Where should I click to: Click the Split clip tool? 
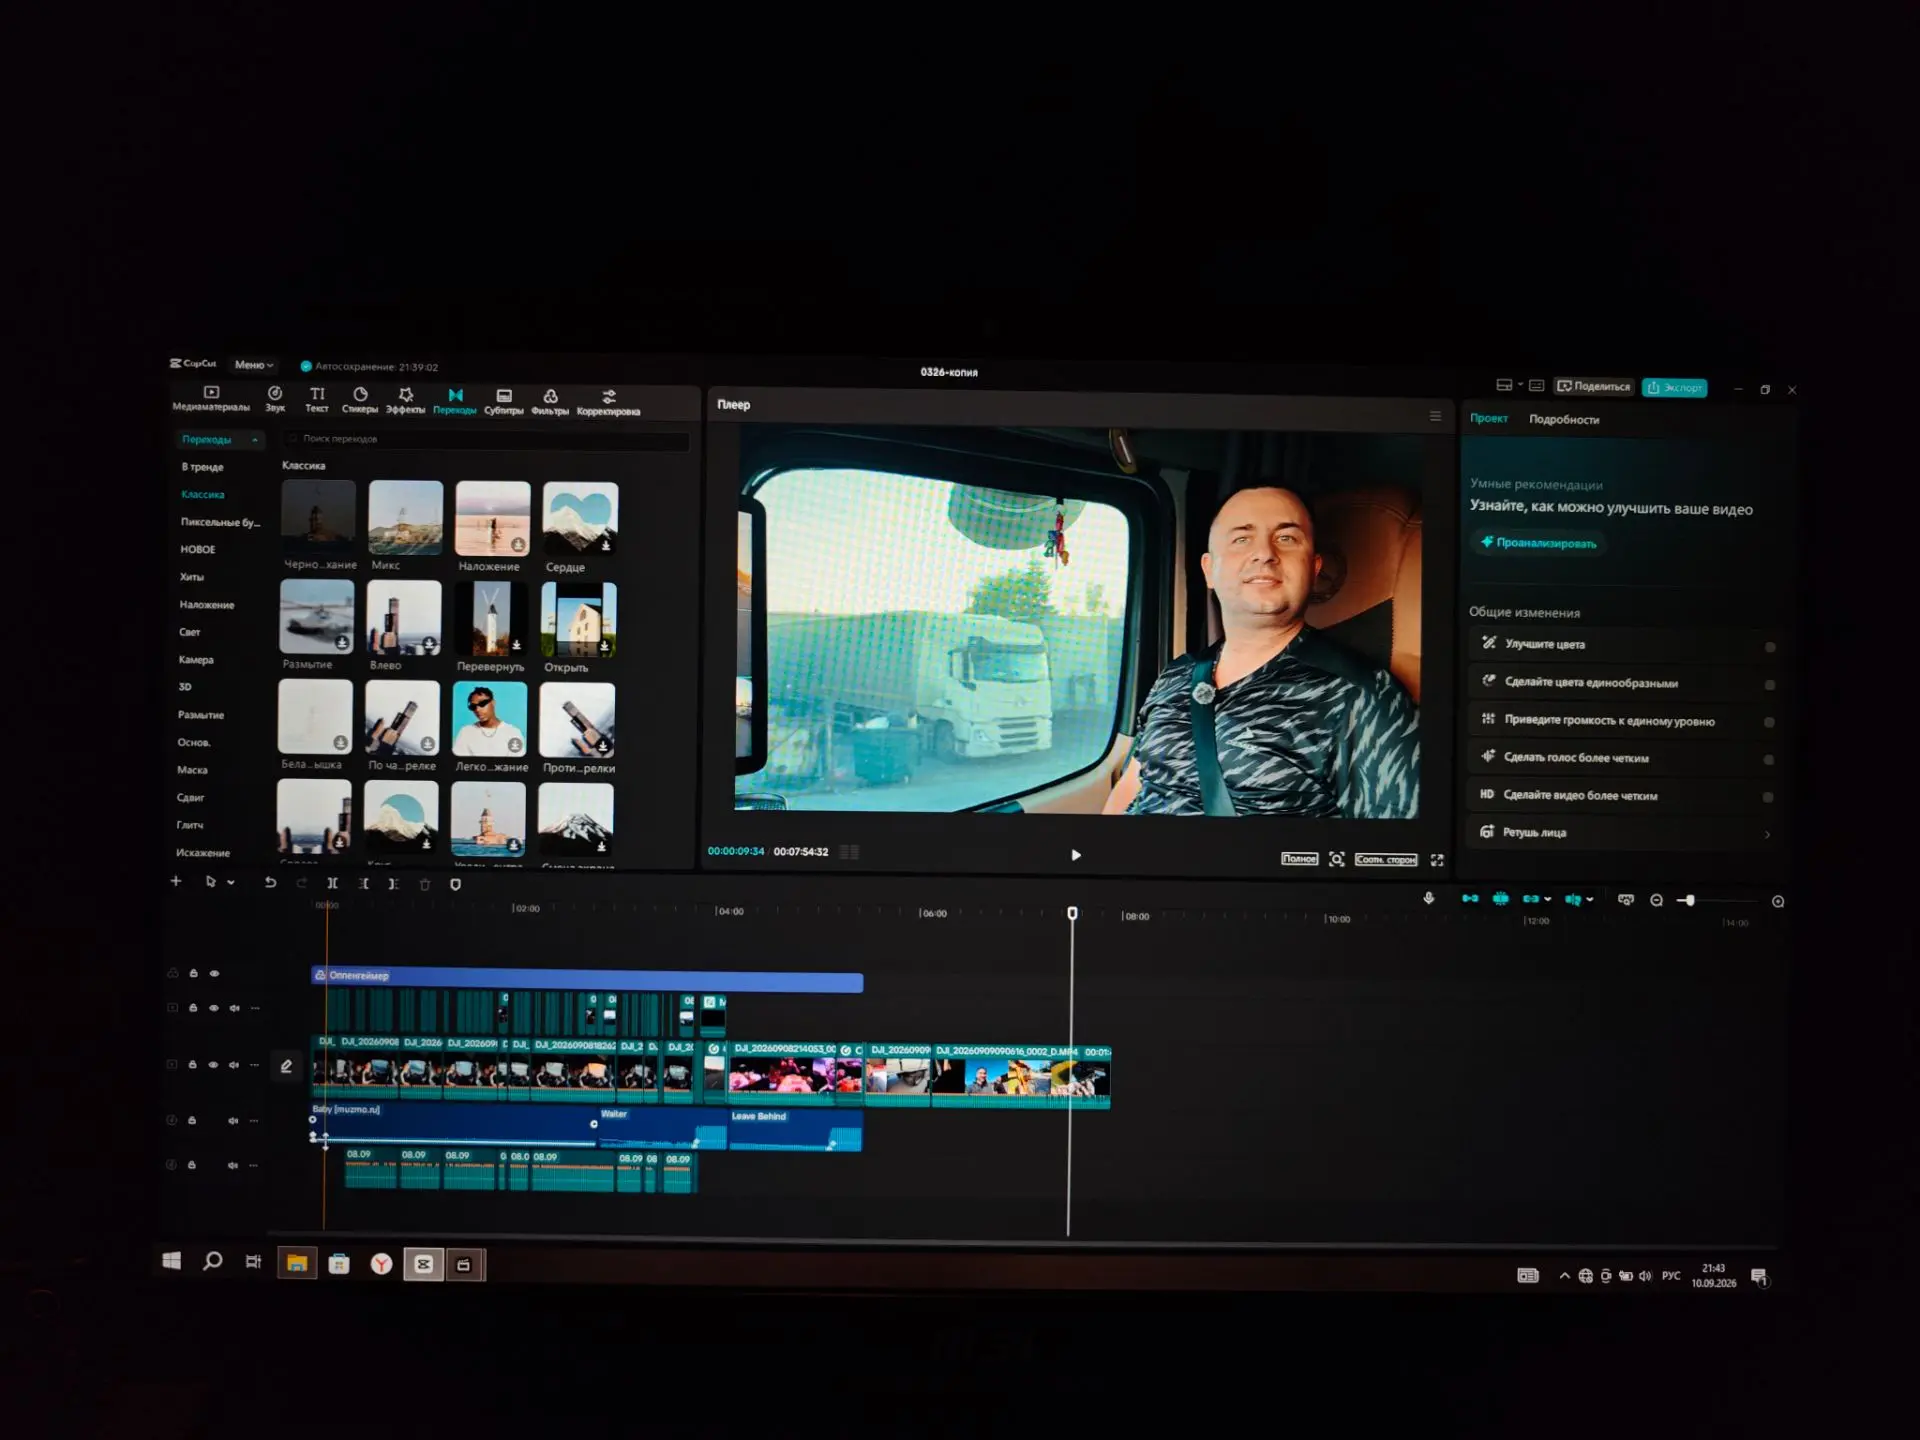click(332, 883)
